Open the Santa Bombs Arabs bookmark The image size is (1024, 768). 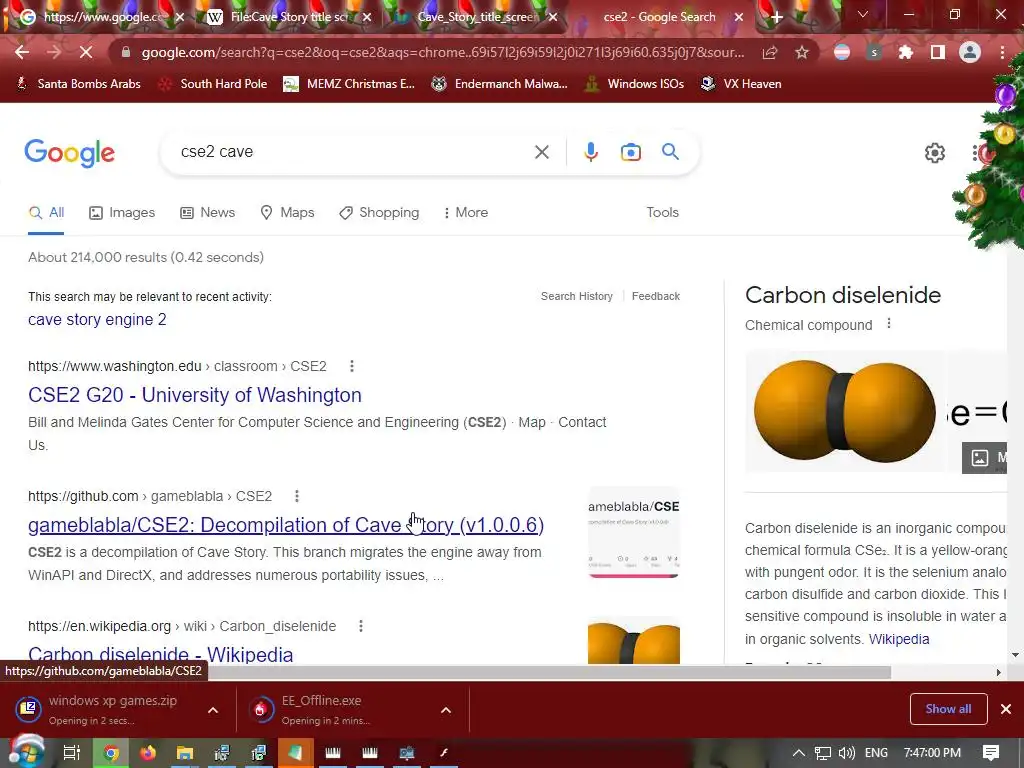[x=78, y=84]
